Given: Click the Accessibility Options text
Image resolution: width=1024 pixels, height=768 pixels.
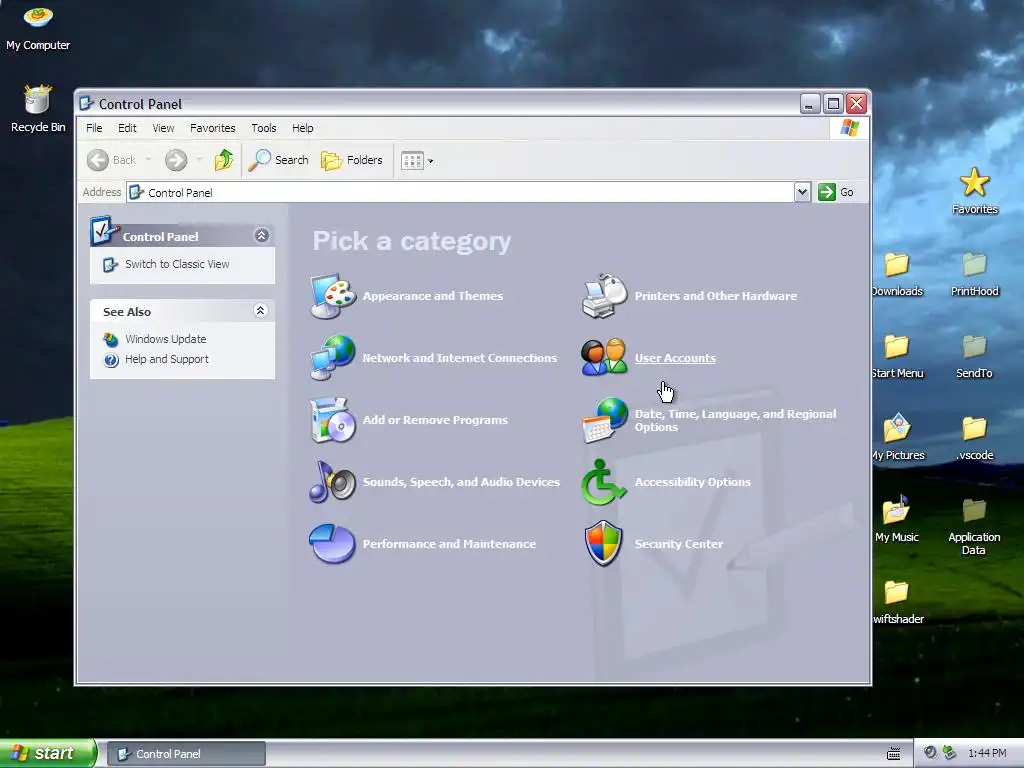Looking at the screenshot, I should [693, 482].
